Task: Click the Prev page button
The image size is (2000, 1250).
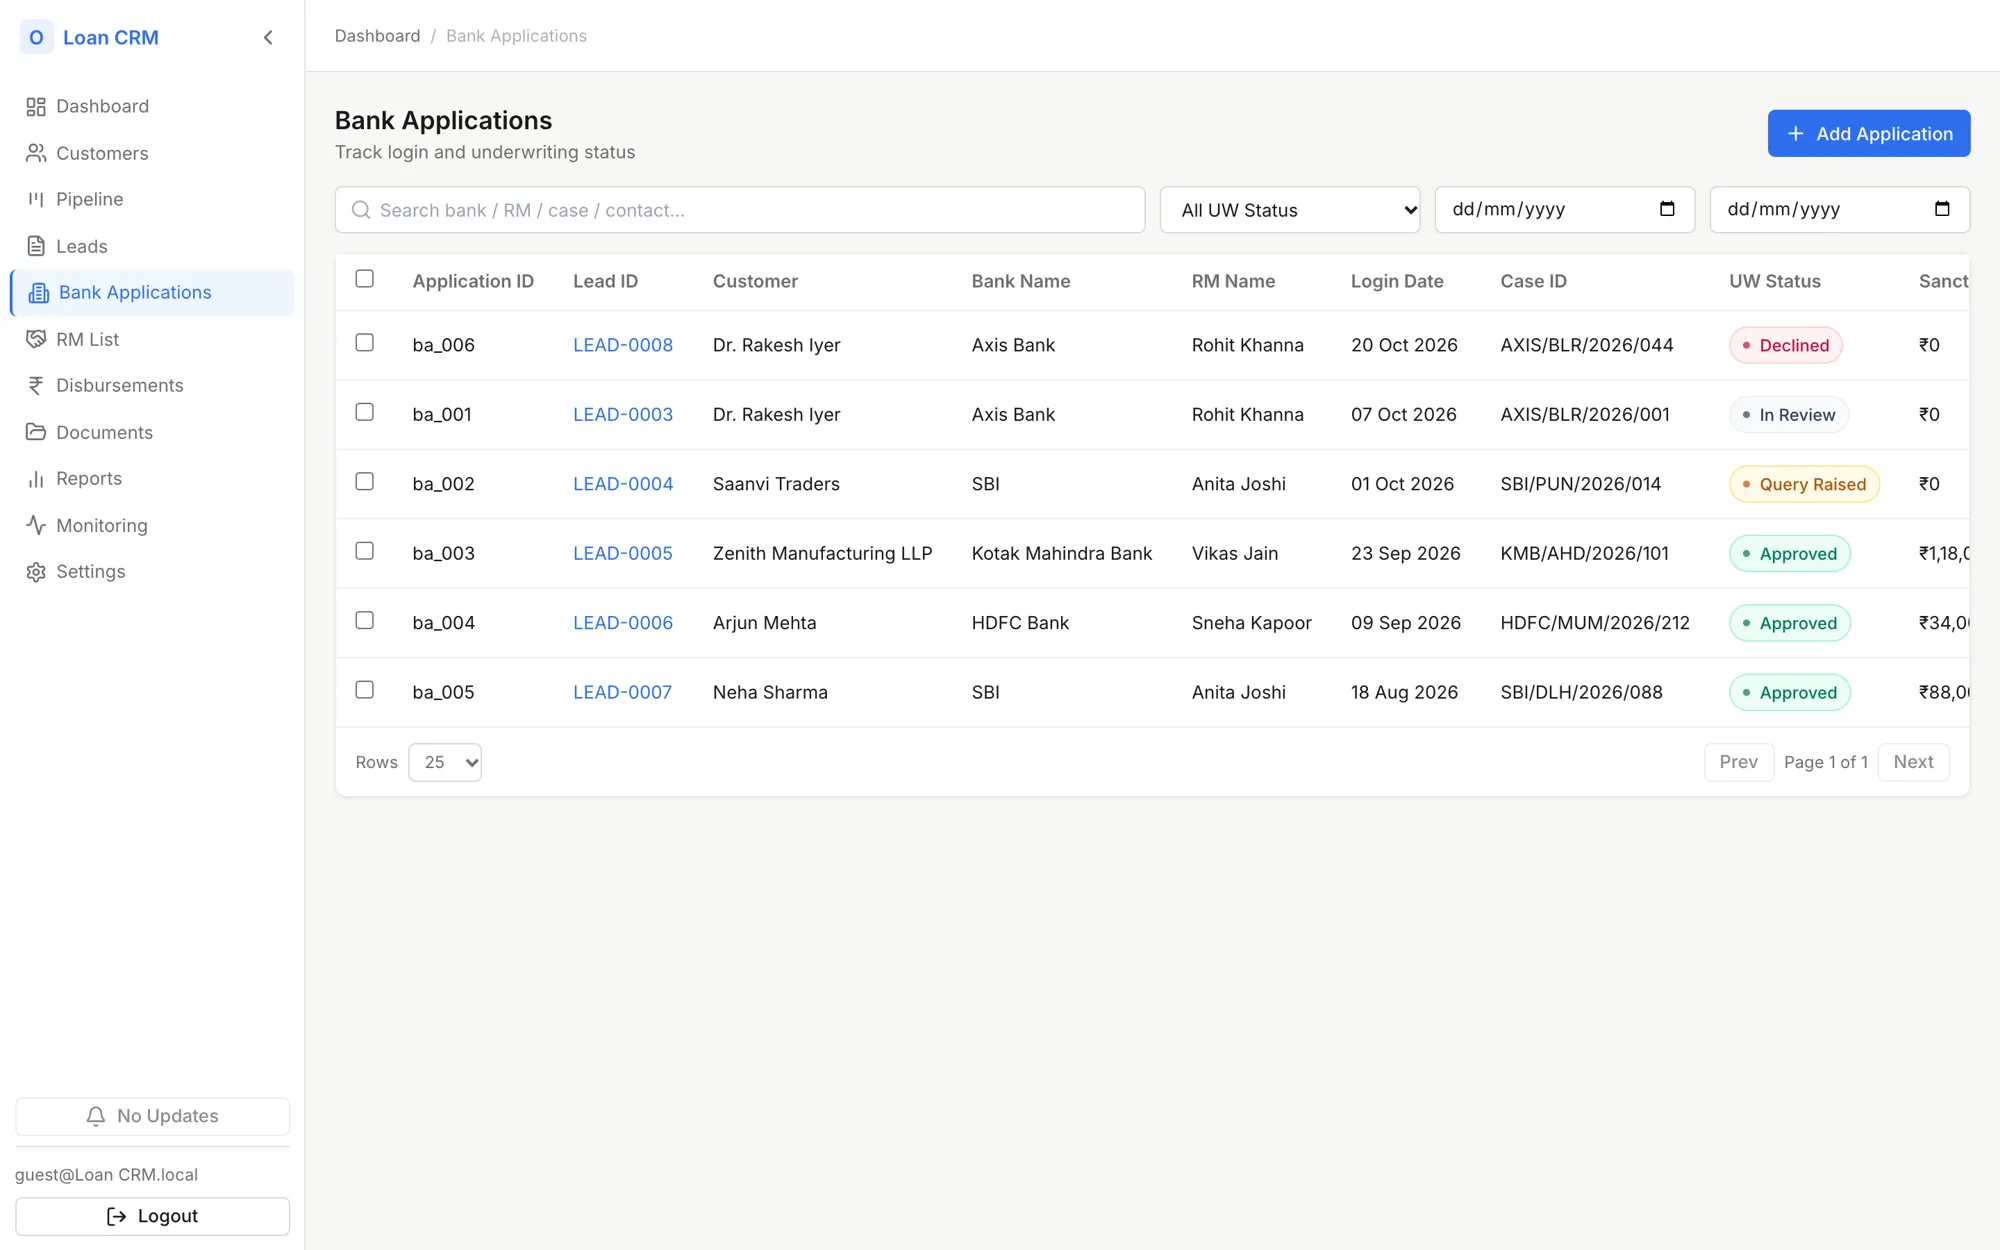Action: [x=1739, y=762]
